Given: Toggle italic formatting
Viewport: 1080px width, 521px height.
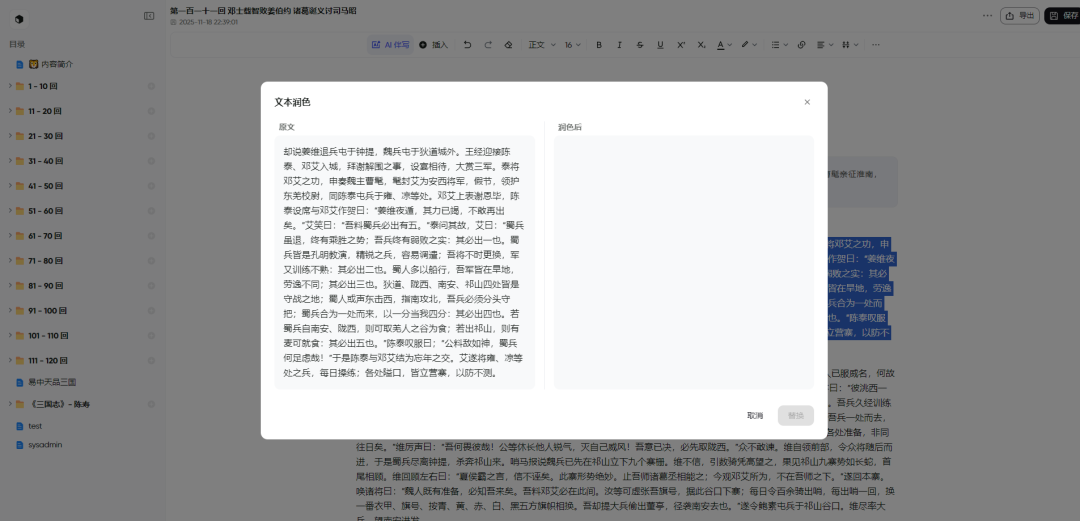Looking at the screenshot, I should tap(619, 45).
